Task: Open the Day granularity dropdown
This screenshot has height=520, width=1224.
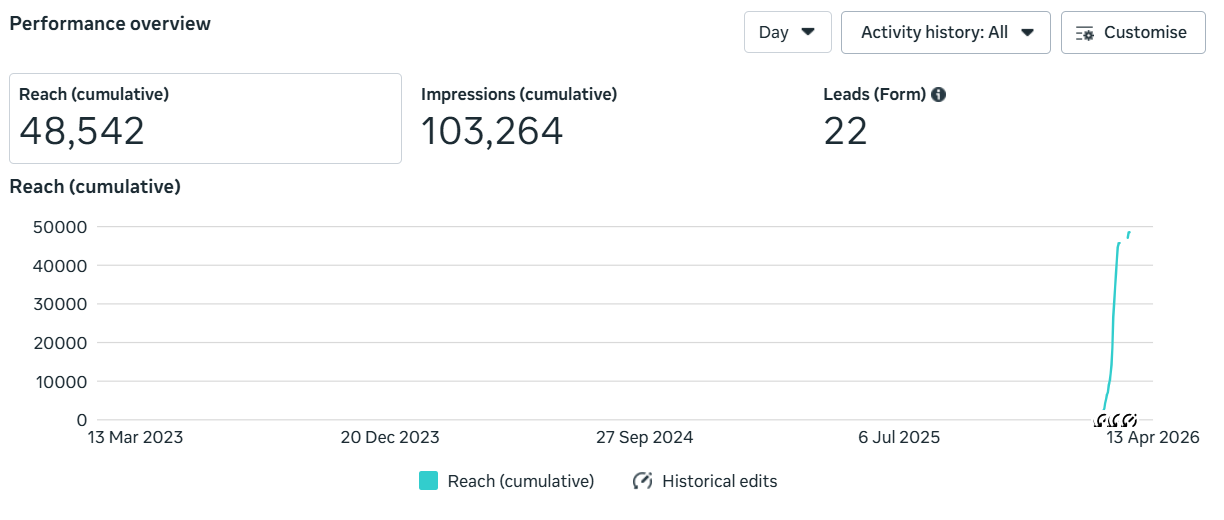Action: click(x=787, y=32)
